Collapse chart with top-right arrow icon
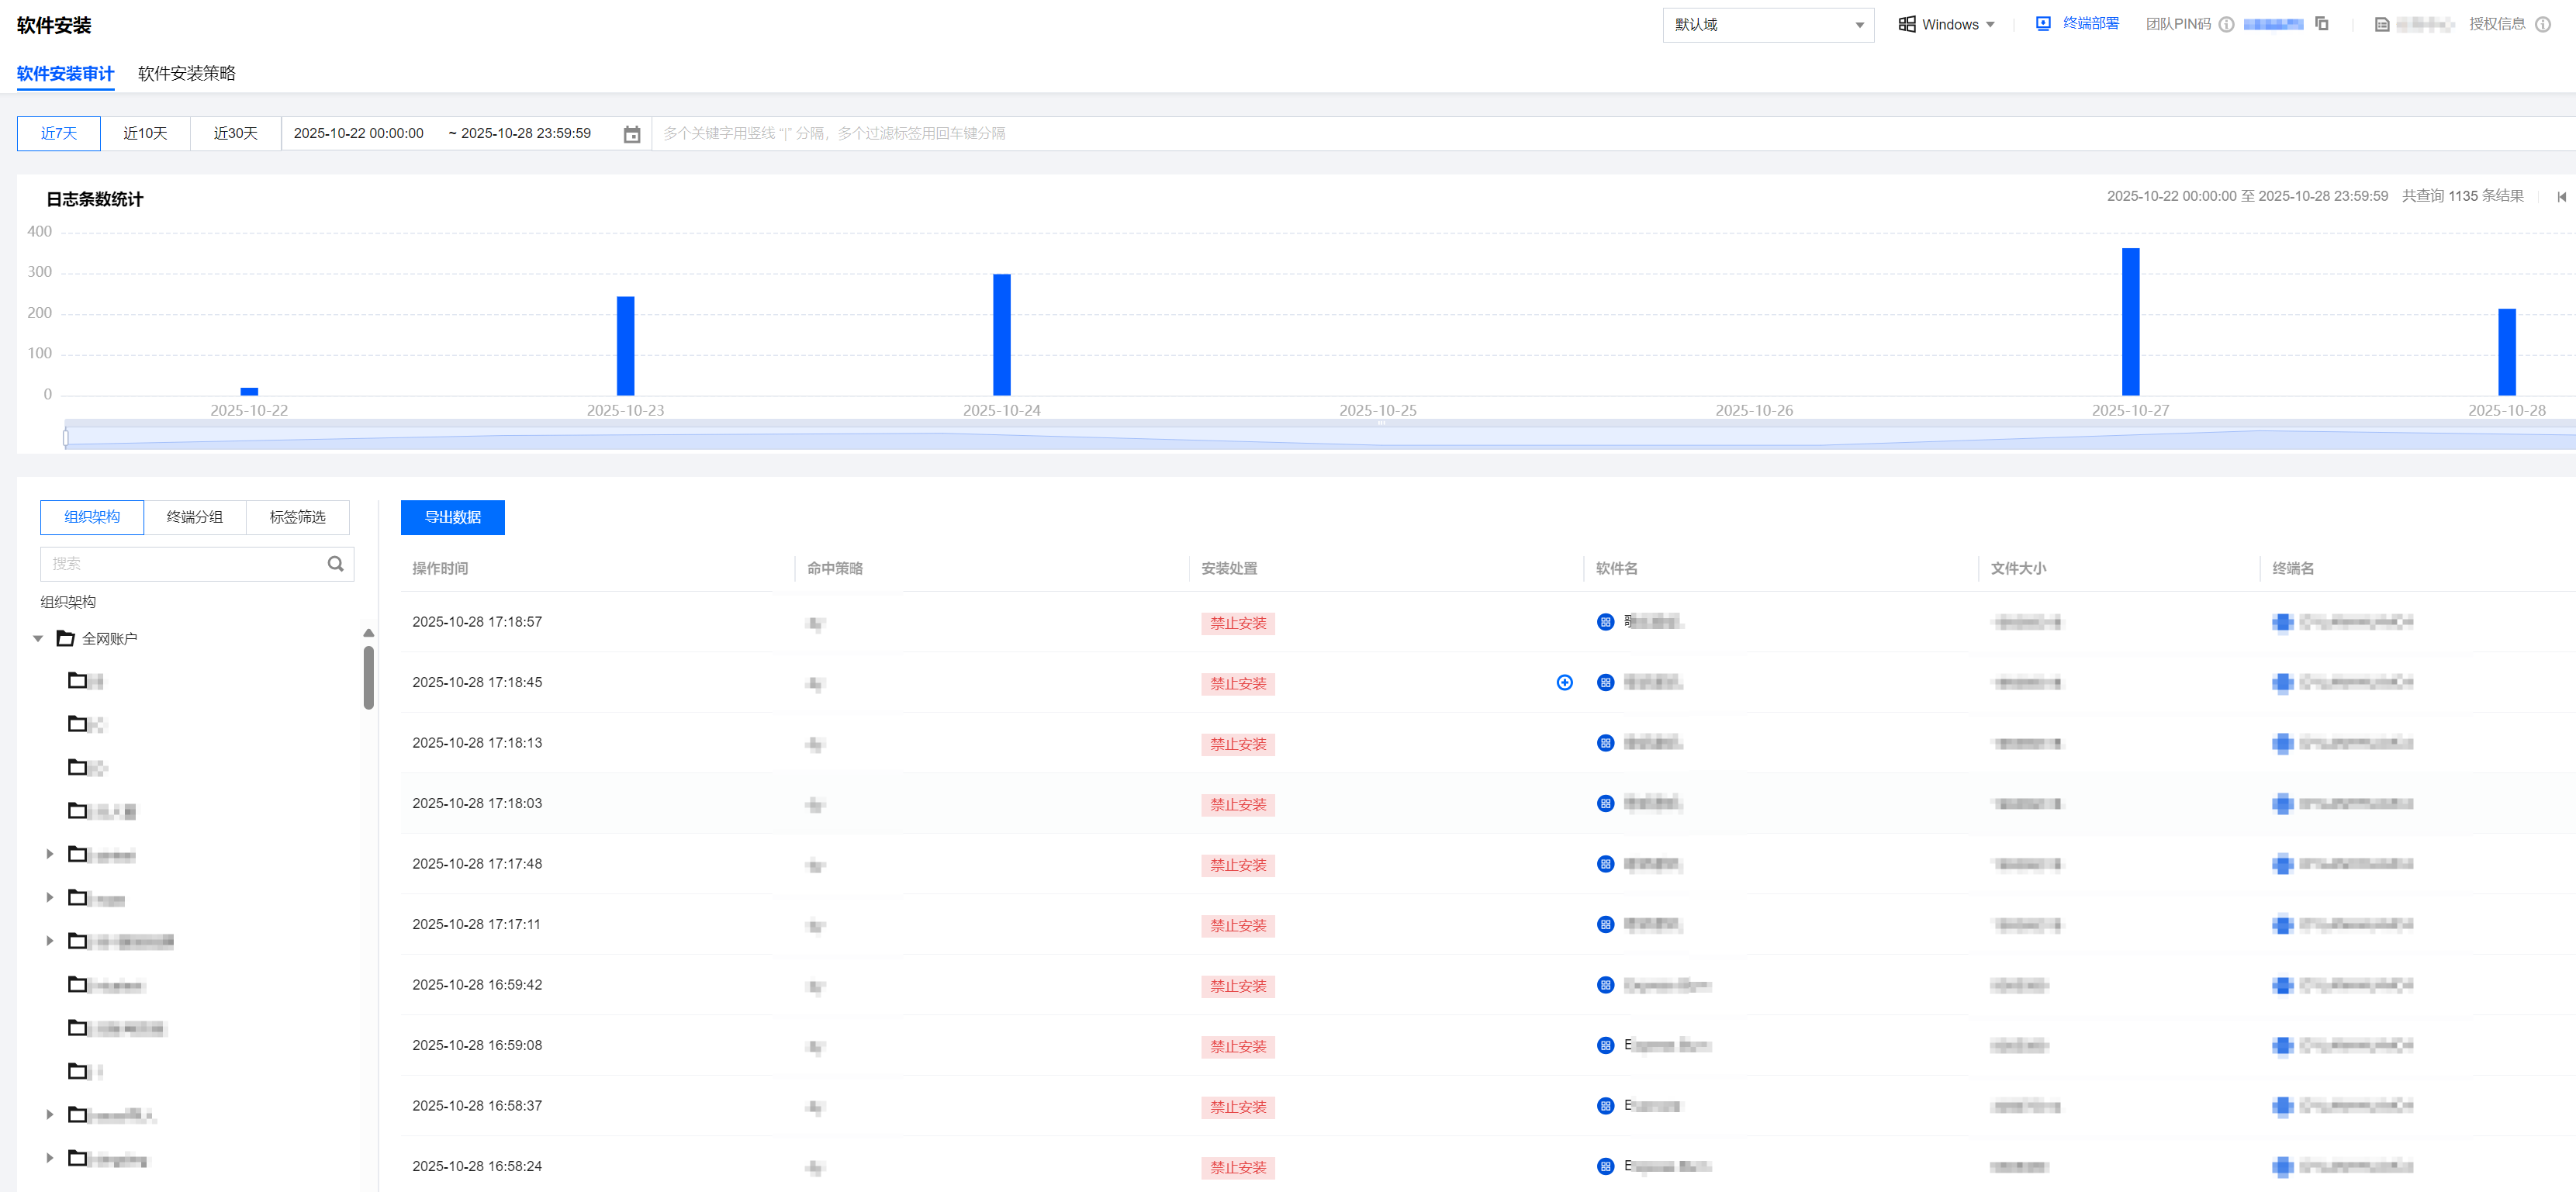This screenshot has width=2576, height=1192. (2561, 197)
